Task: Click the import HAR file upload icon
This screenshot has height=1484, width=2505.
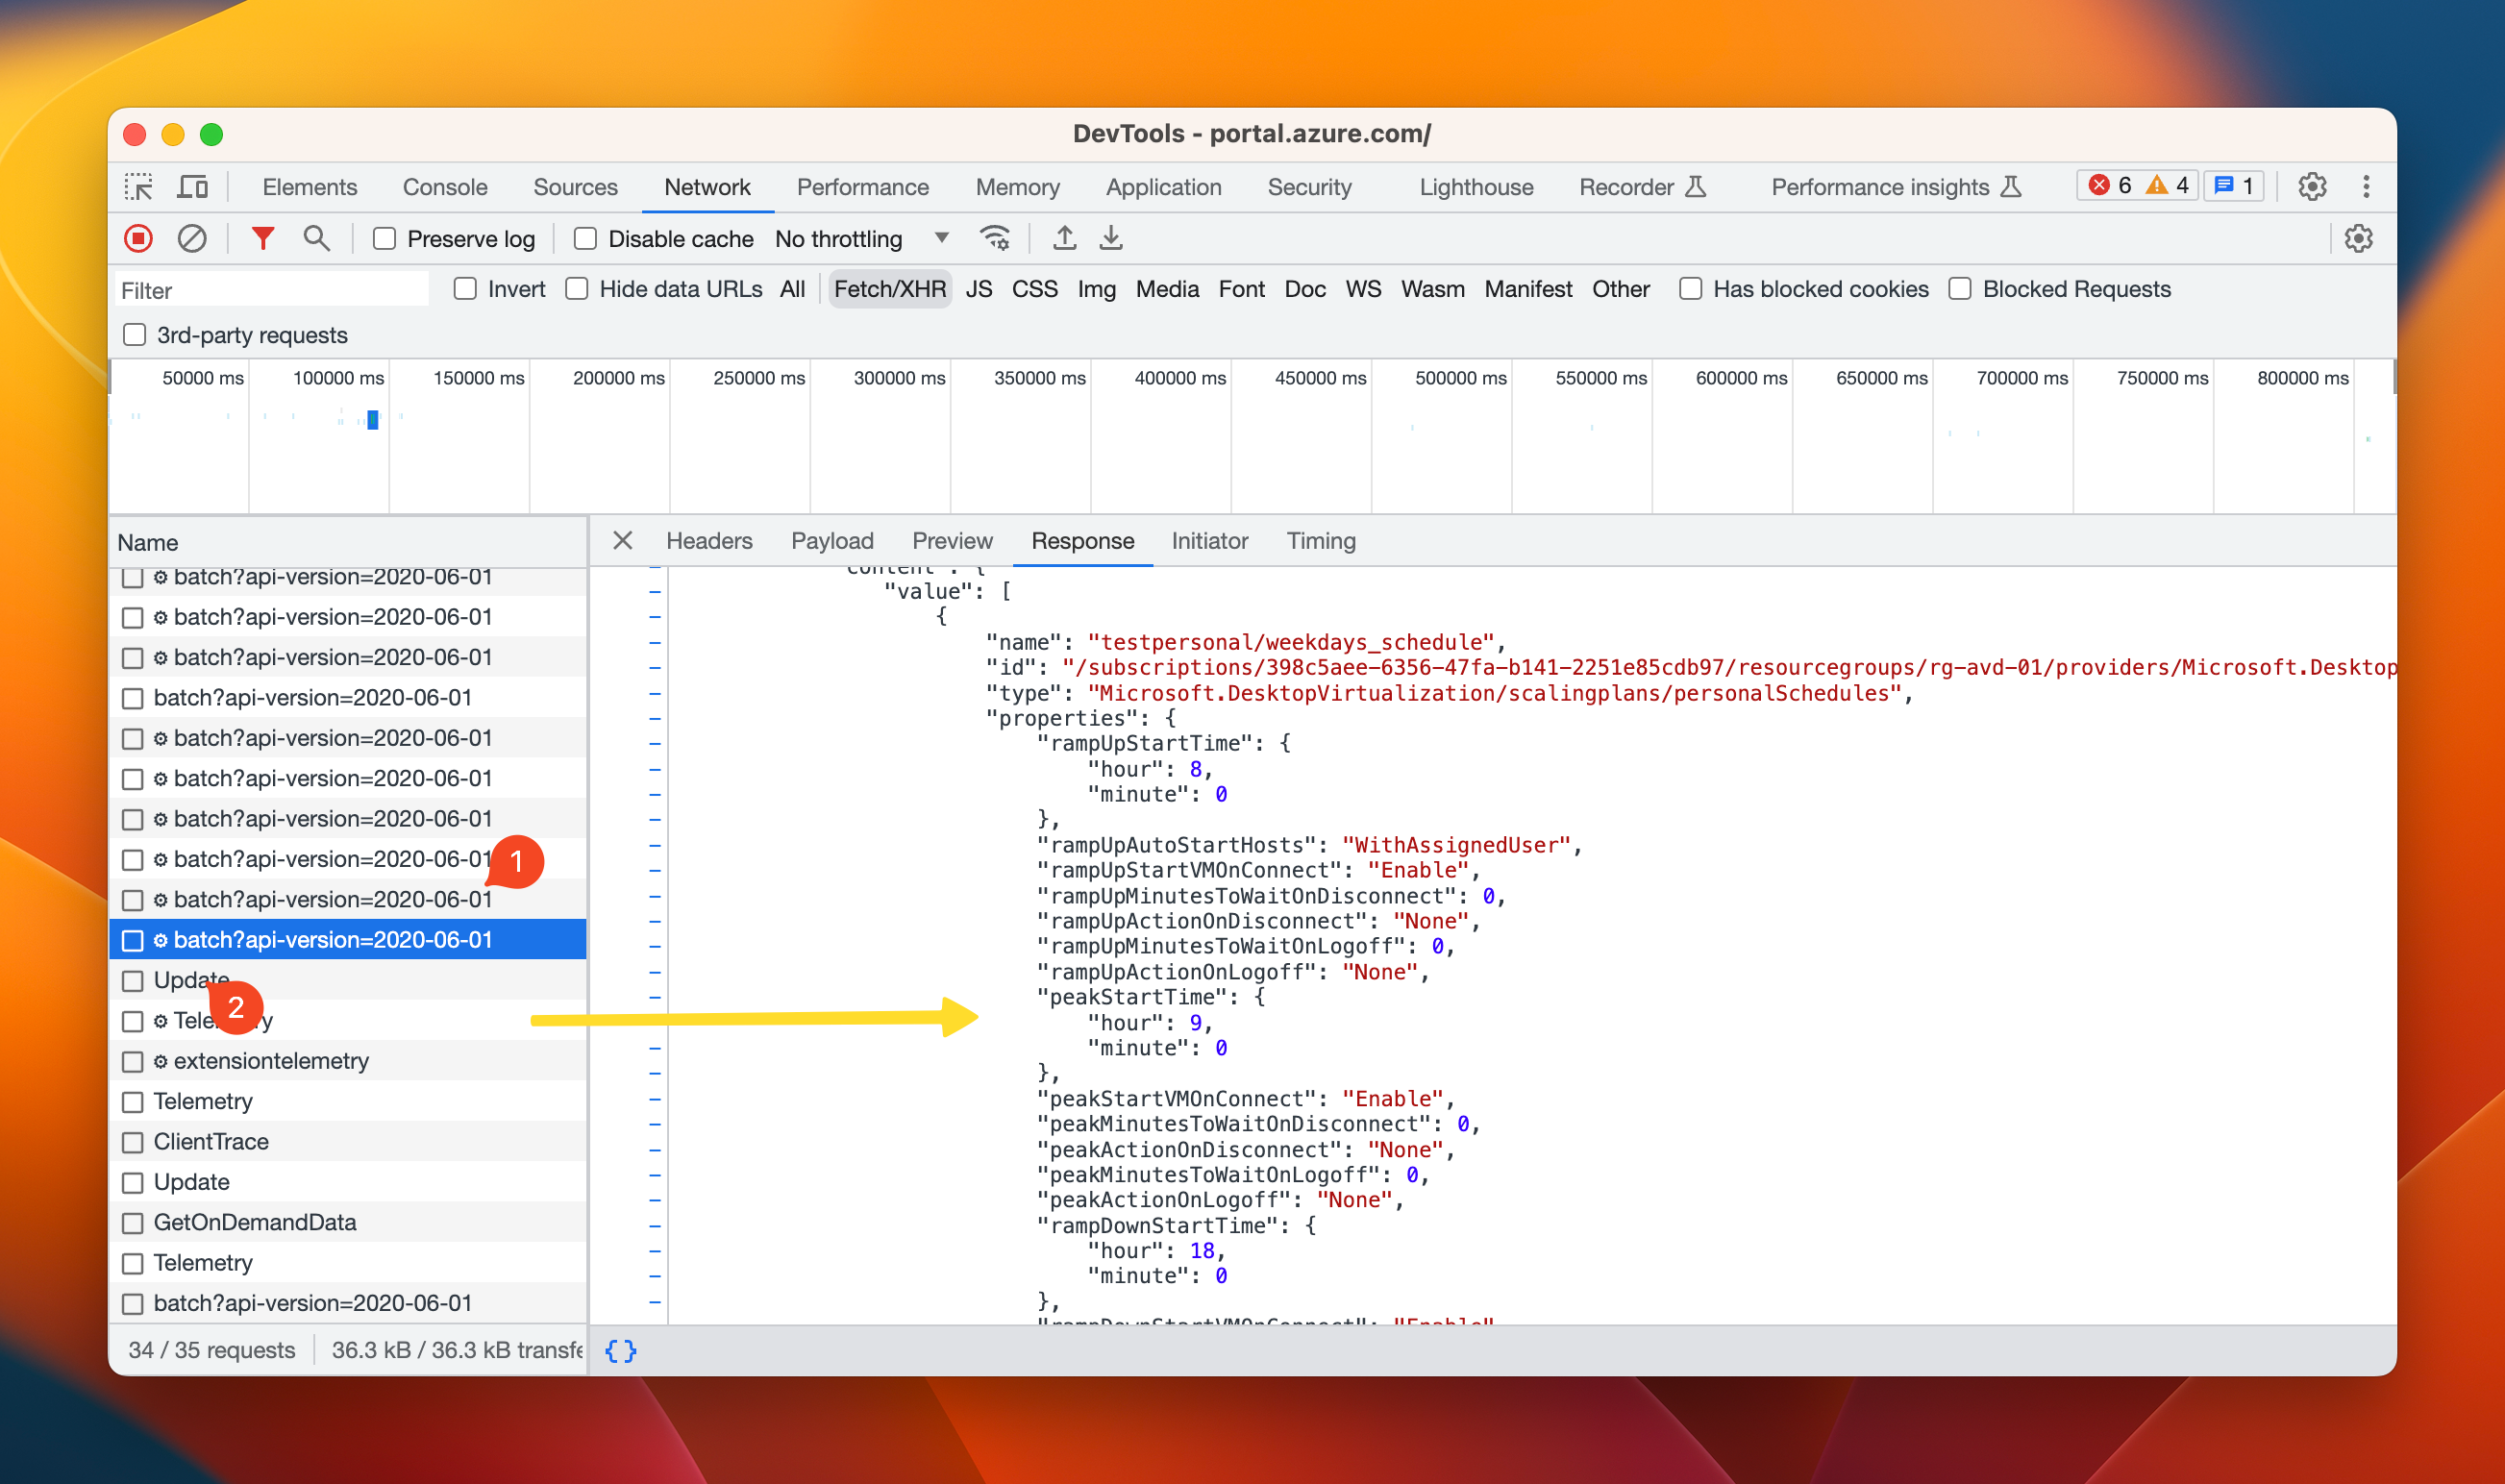Action: pos(1064,239)
